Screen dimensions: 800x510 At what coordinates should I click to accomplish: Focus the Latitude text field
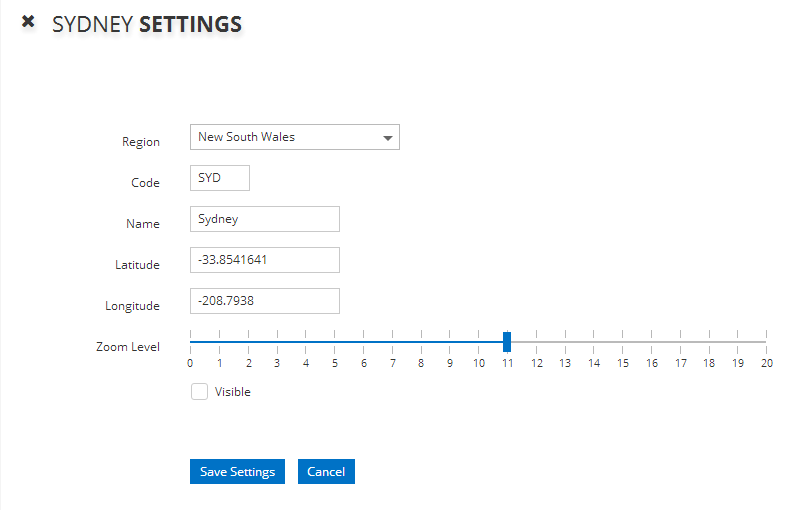264,260
